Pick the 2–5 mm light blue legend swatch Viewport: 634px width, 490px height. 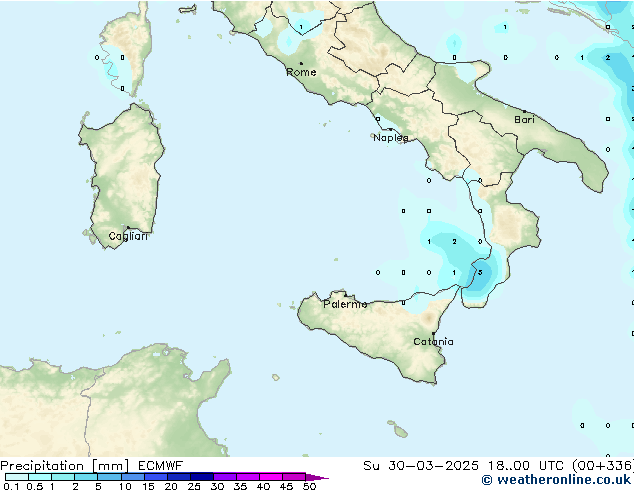pos(86,477)
